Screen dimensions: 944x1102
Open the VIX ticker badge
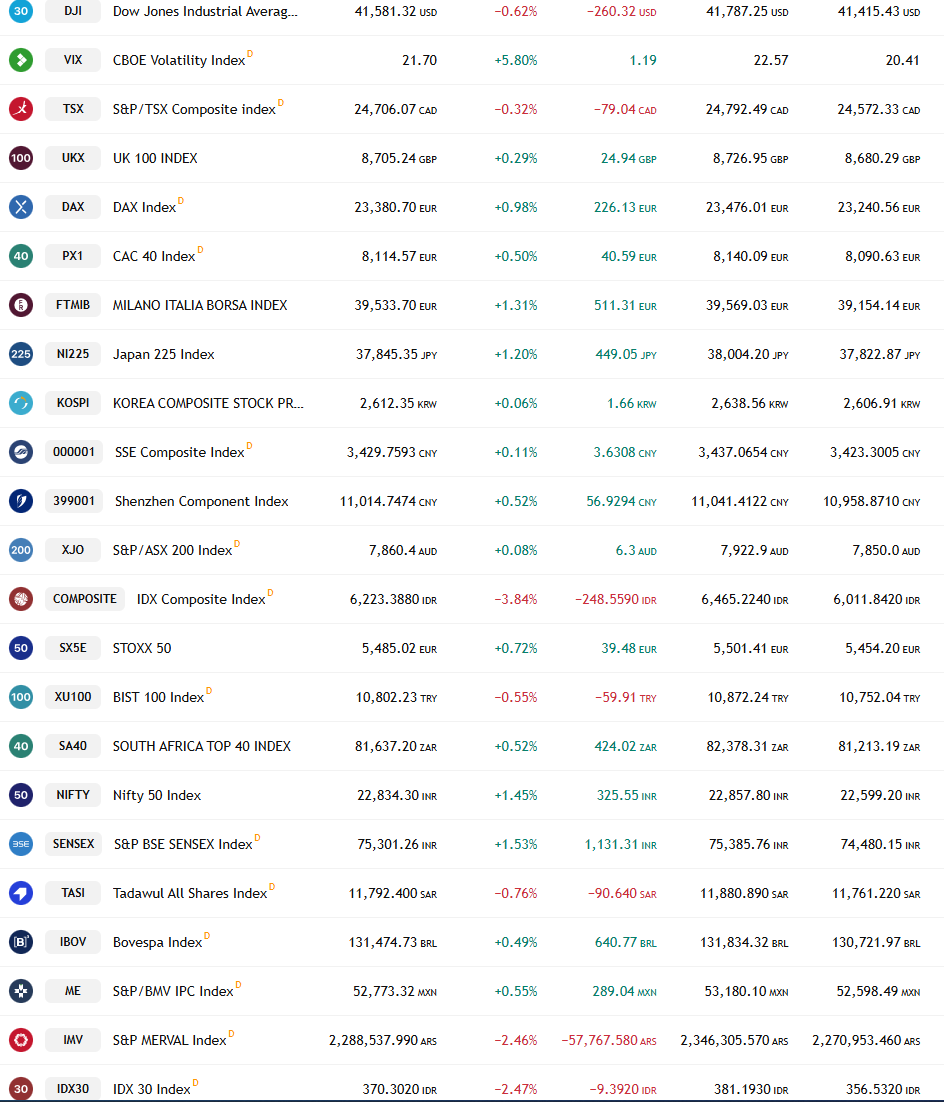tap(73, 60)
